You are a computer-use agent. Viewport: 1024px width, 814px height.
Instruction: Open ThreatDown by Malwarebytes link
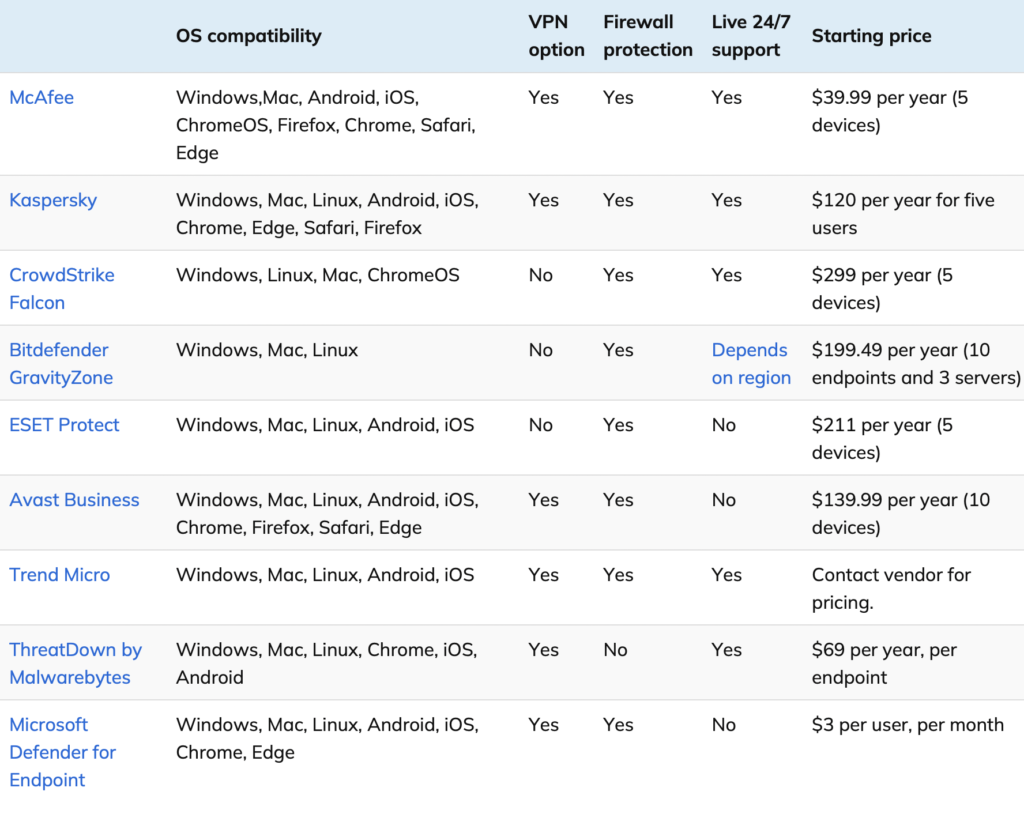pyautogui.click(x=75, y=663)
